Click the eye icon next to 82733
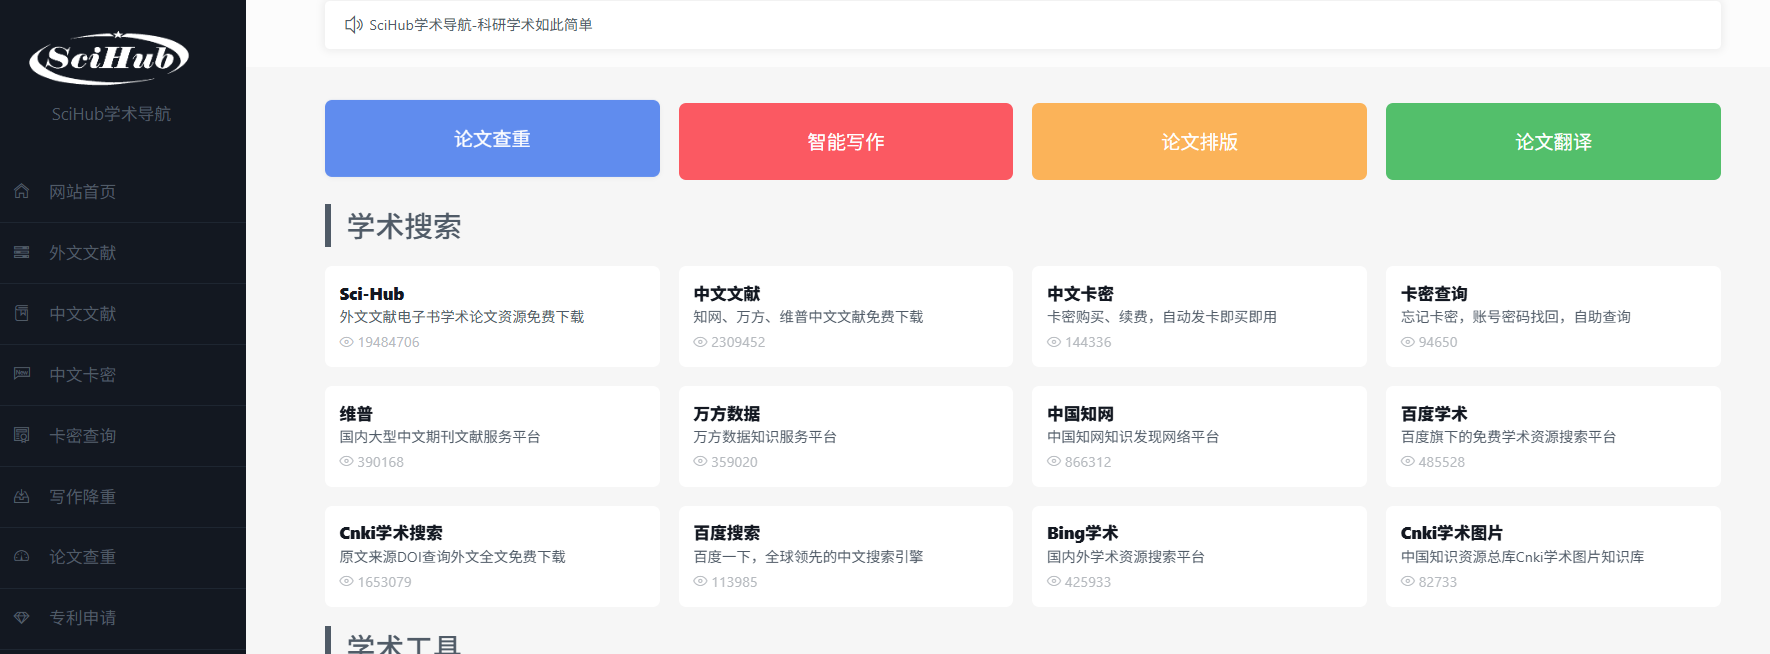This screenshot has height=654, width=1770. (x=1408, y=582)
